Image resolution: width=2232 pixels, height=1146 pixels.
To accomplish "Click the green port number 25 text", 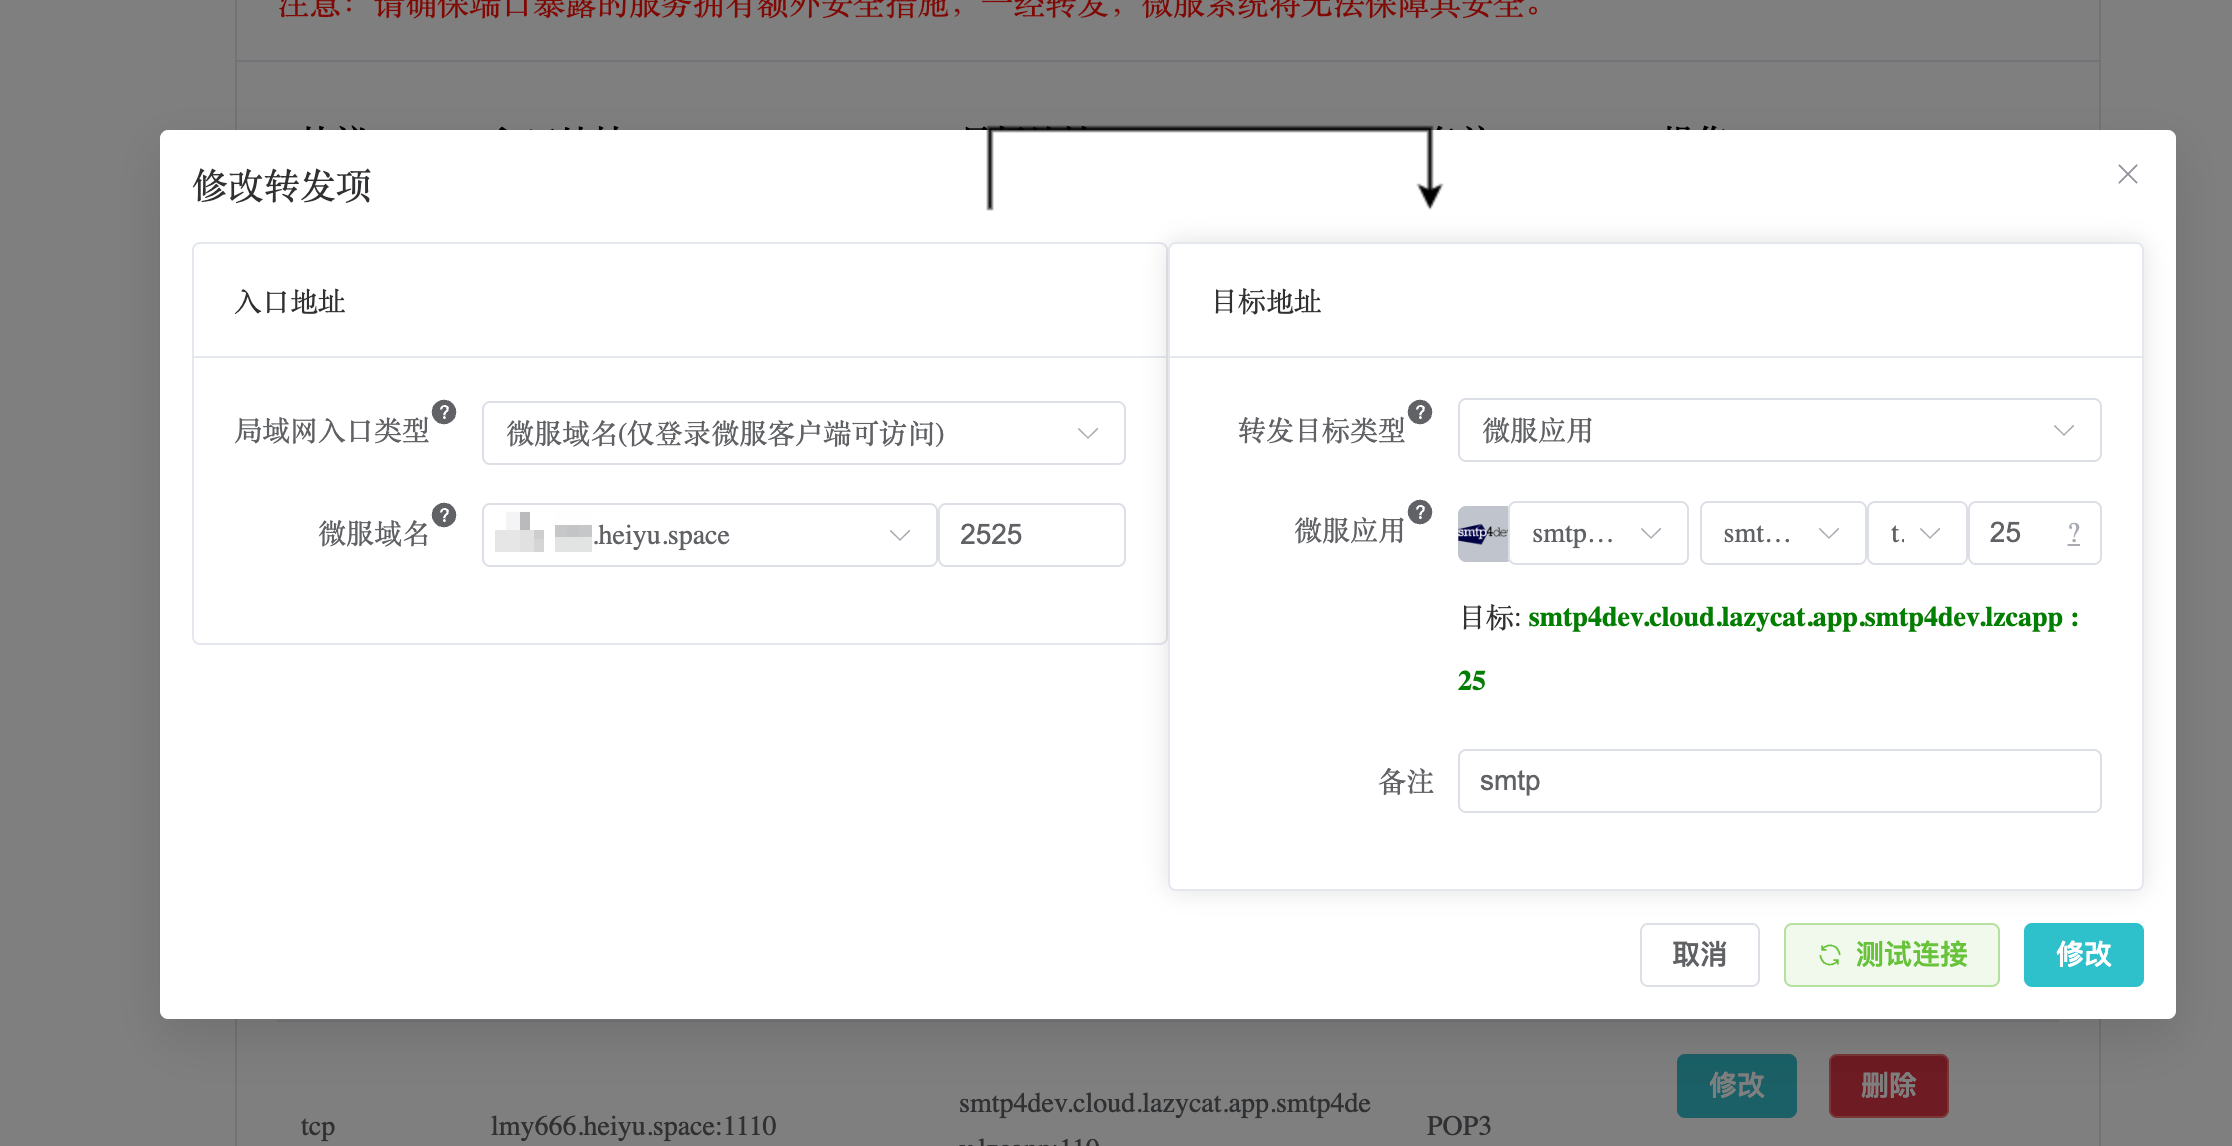I will [x=1471, y=681].
